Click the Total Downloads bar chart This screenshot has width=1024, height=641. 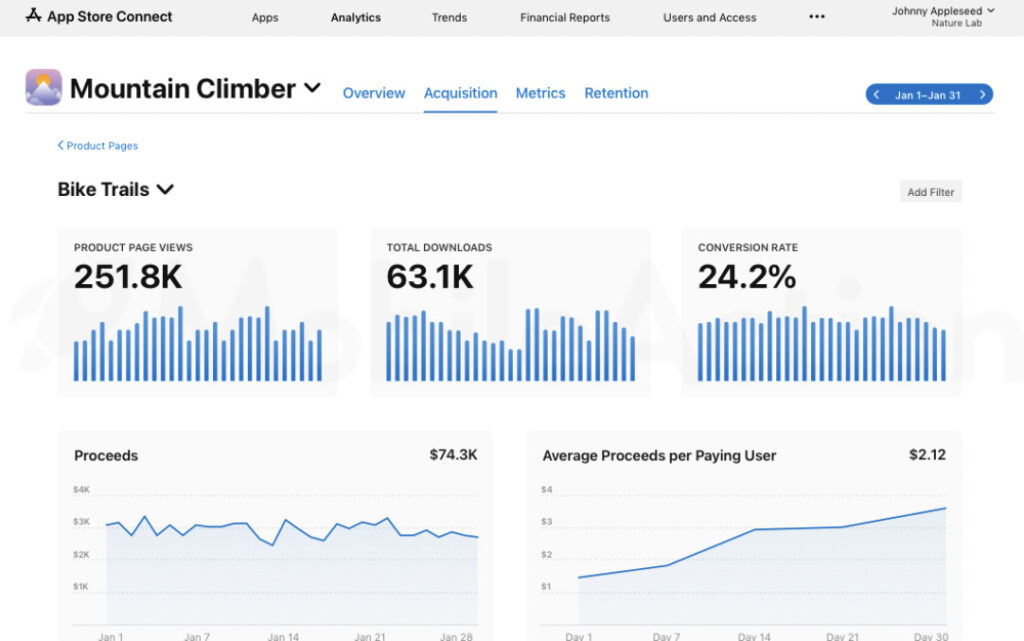tap(510, 345)
